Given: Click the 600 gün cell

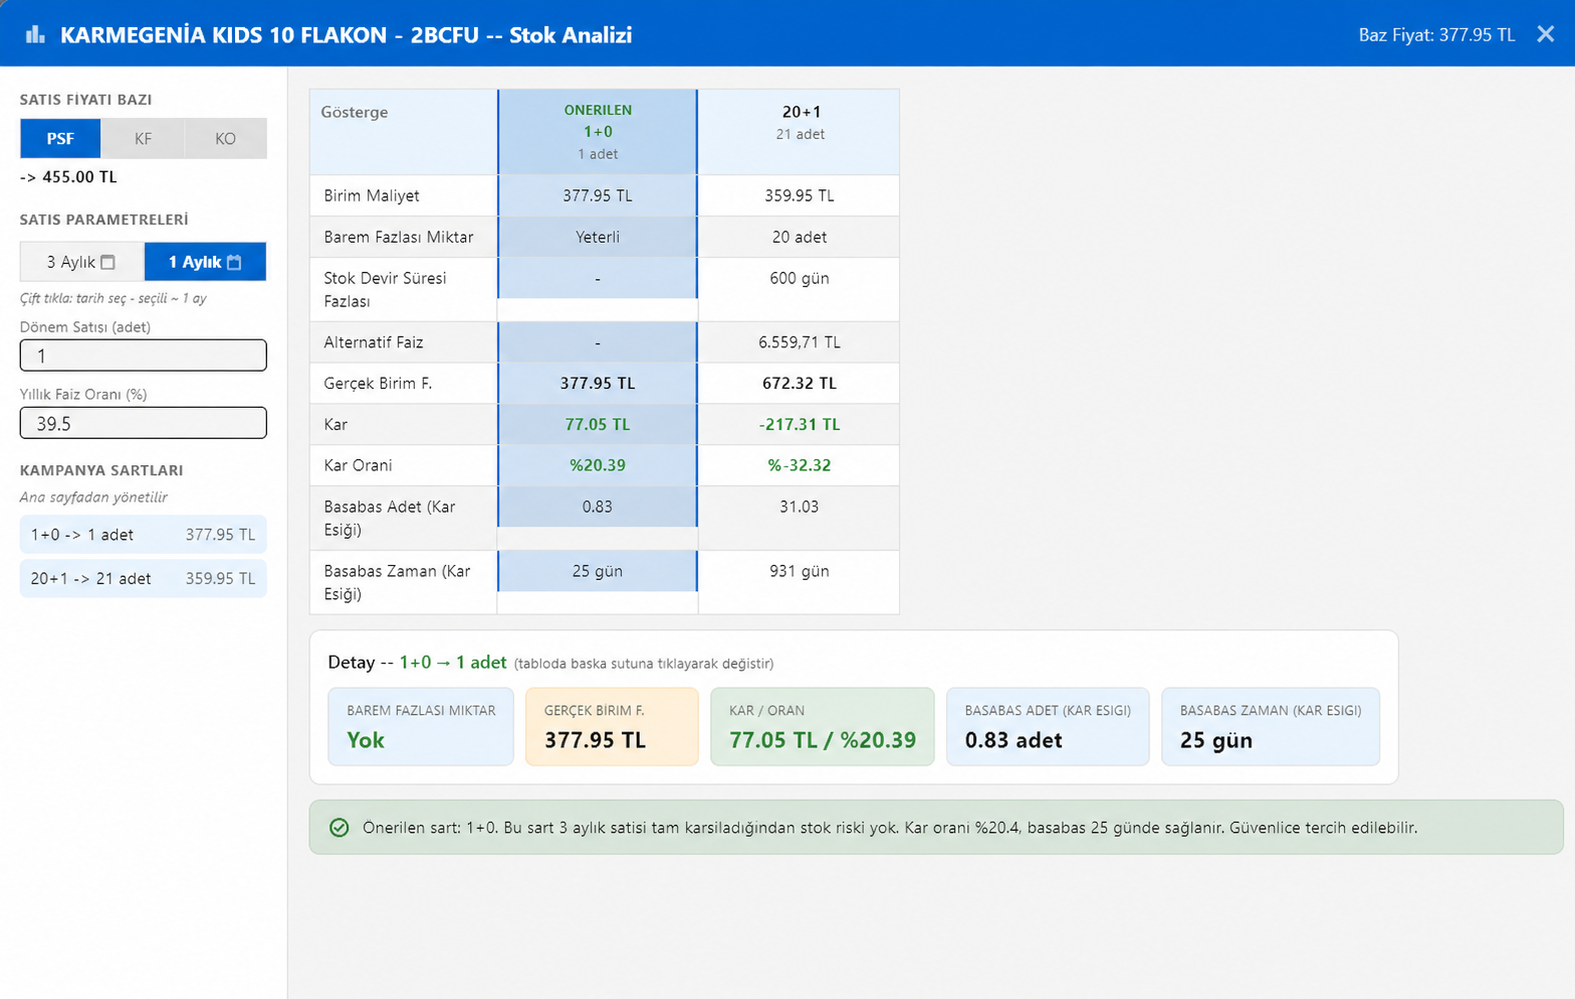Looking at the screenshot, I should point(799,289).
